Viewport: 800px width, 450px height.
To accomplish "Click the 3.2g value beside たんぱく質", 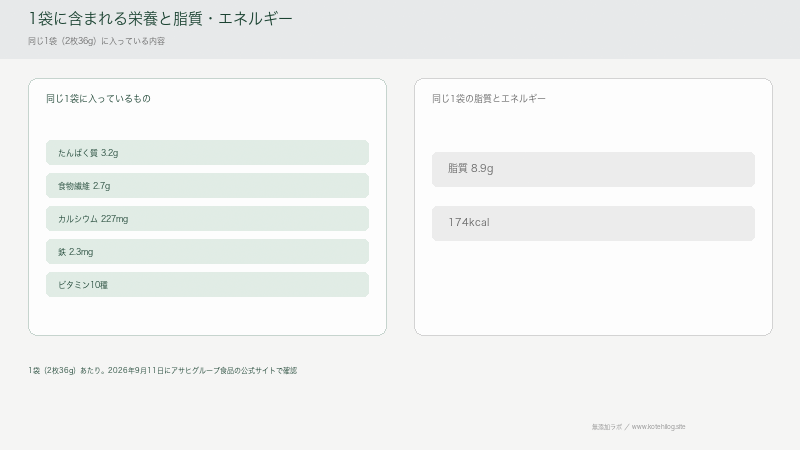I will point(110,153).
